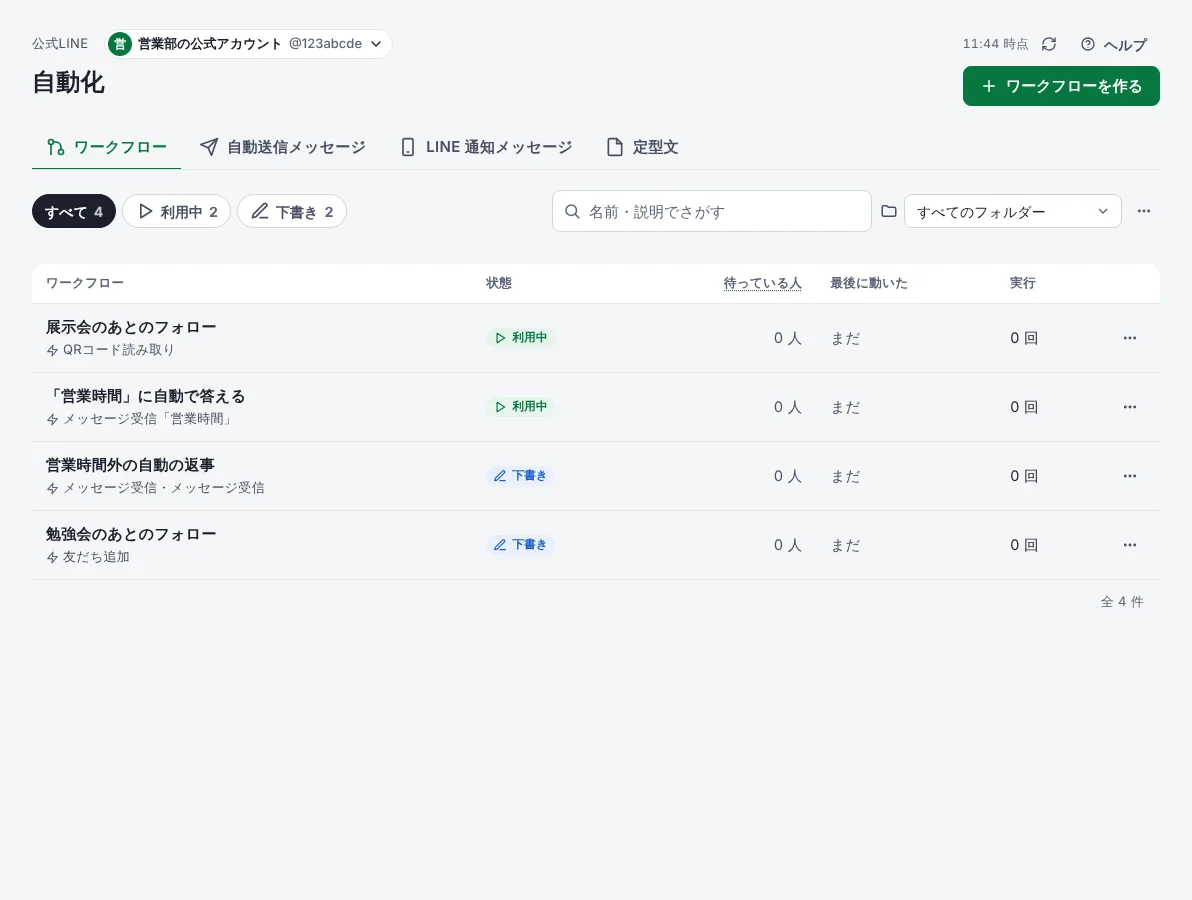
Task: Click the 下書き badge for 営業時間外の自動の返事
Action: (x=521, y=476)
